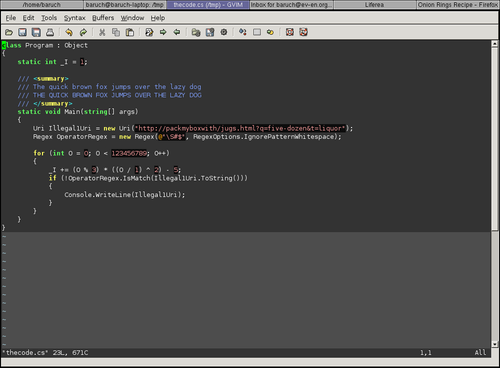
Task: Undo the last change
Action: tap(69, 32)
